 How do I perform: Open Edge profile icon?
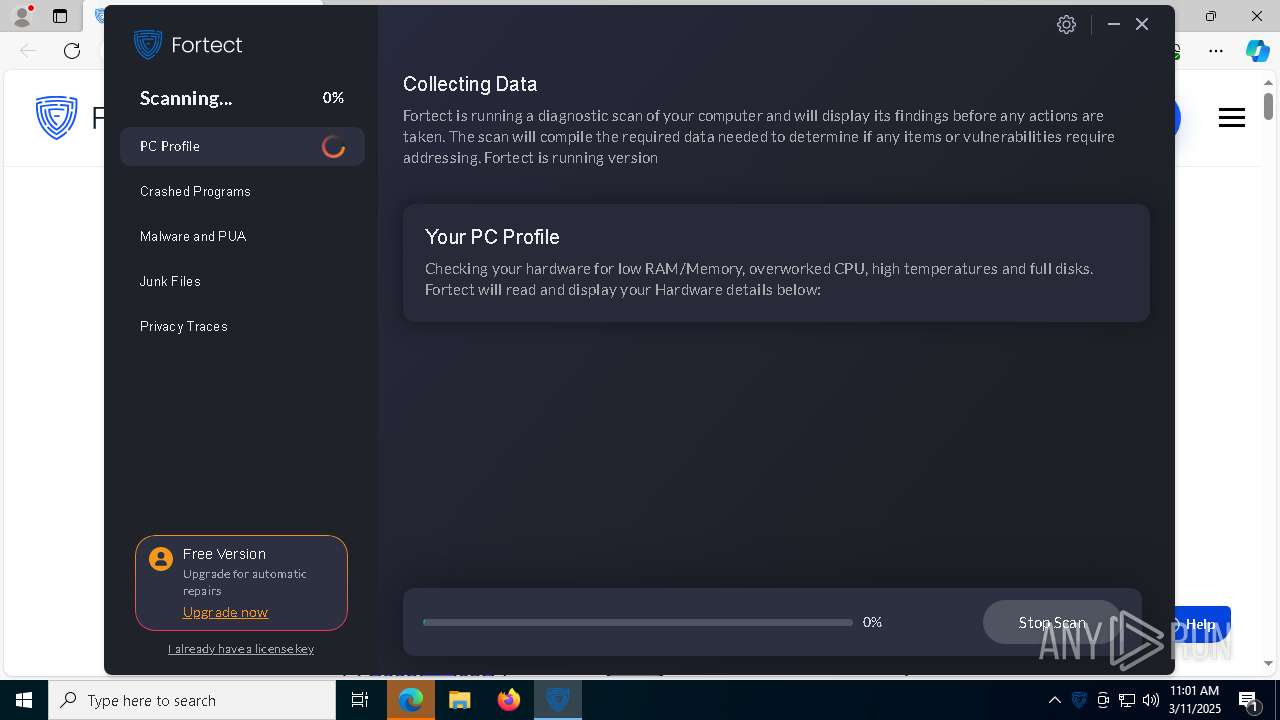click(21, 16)
